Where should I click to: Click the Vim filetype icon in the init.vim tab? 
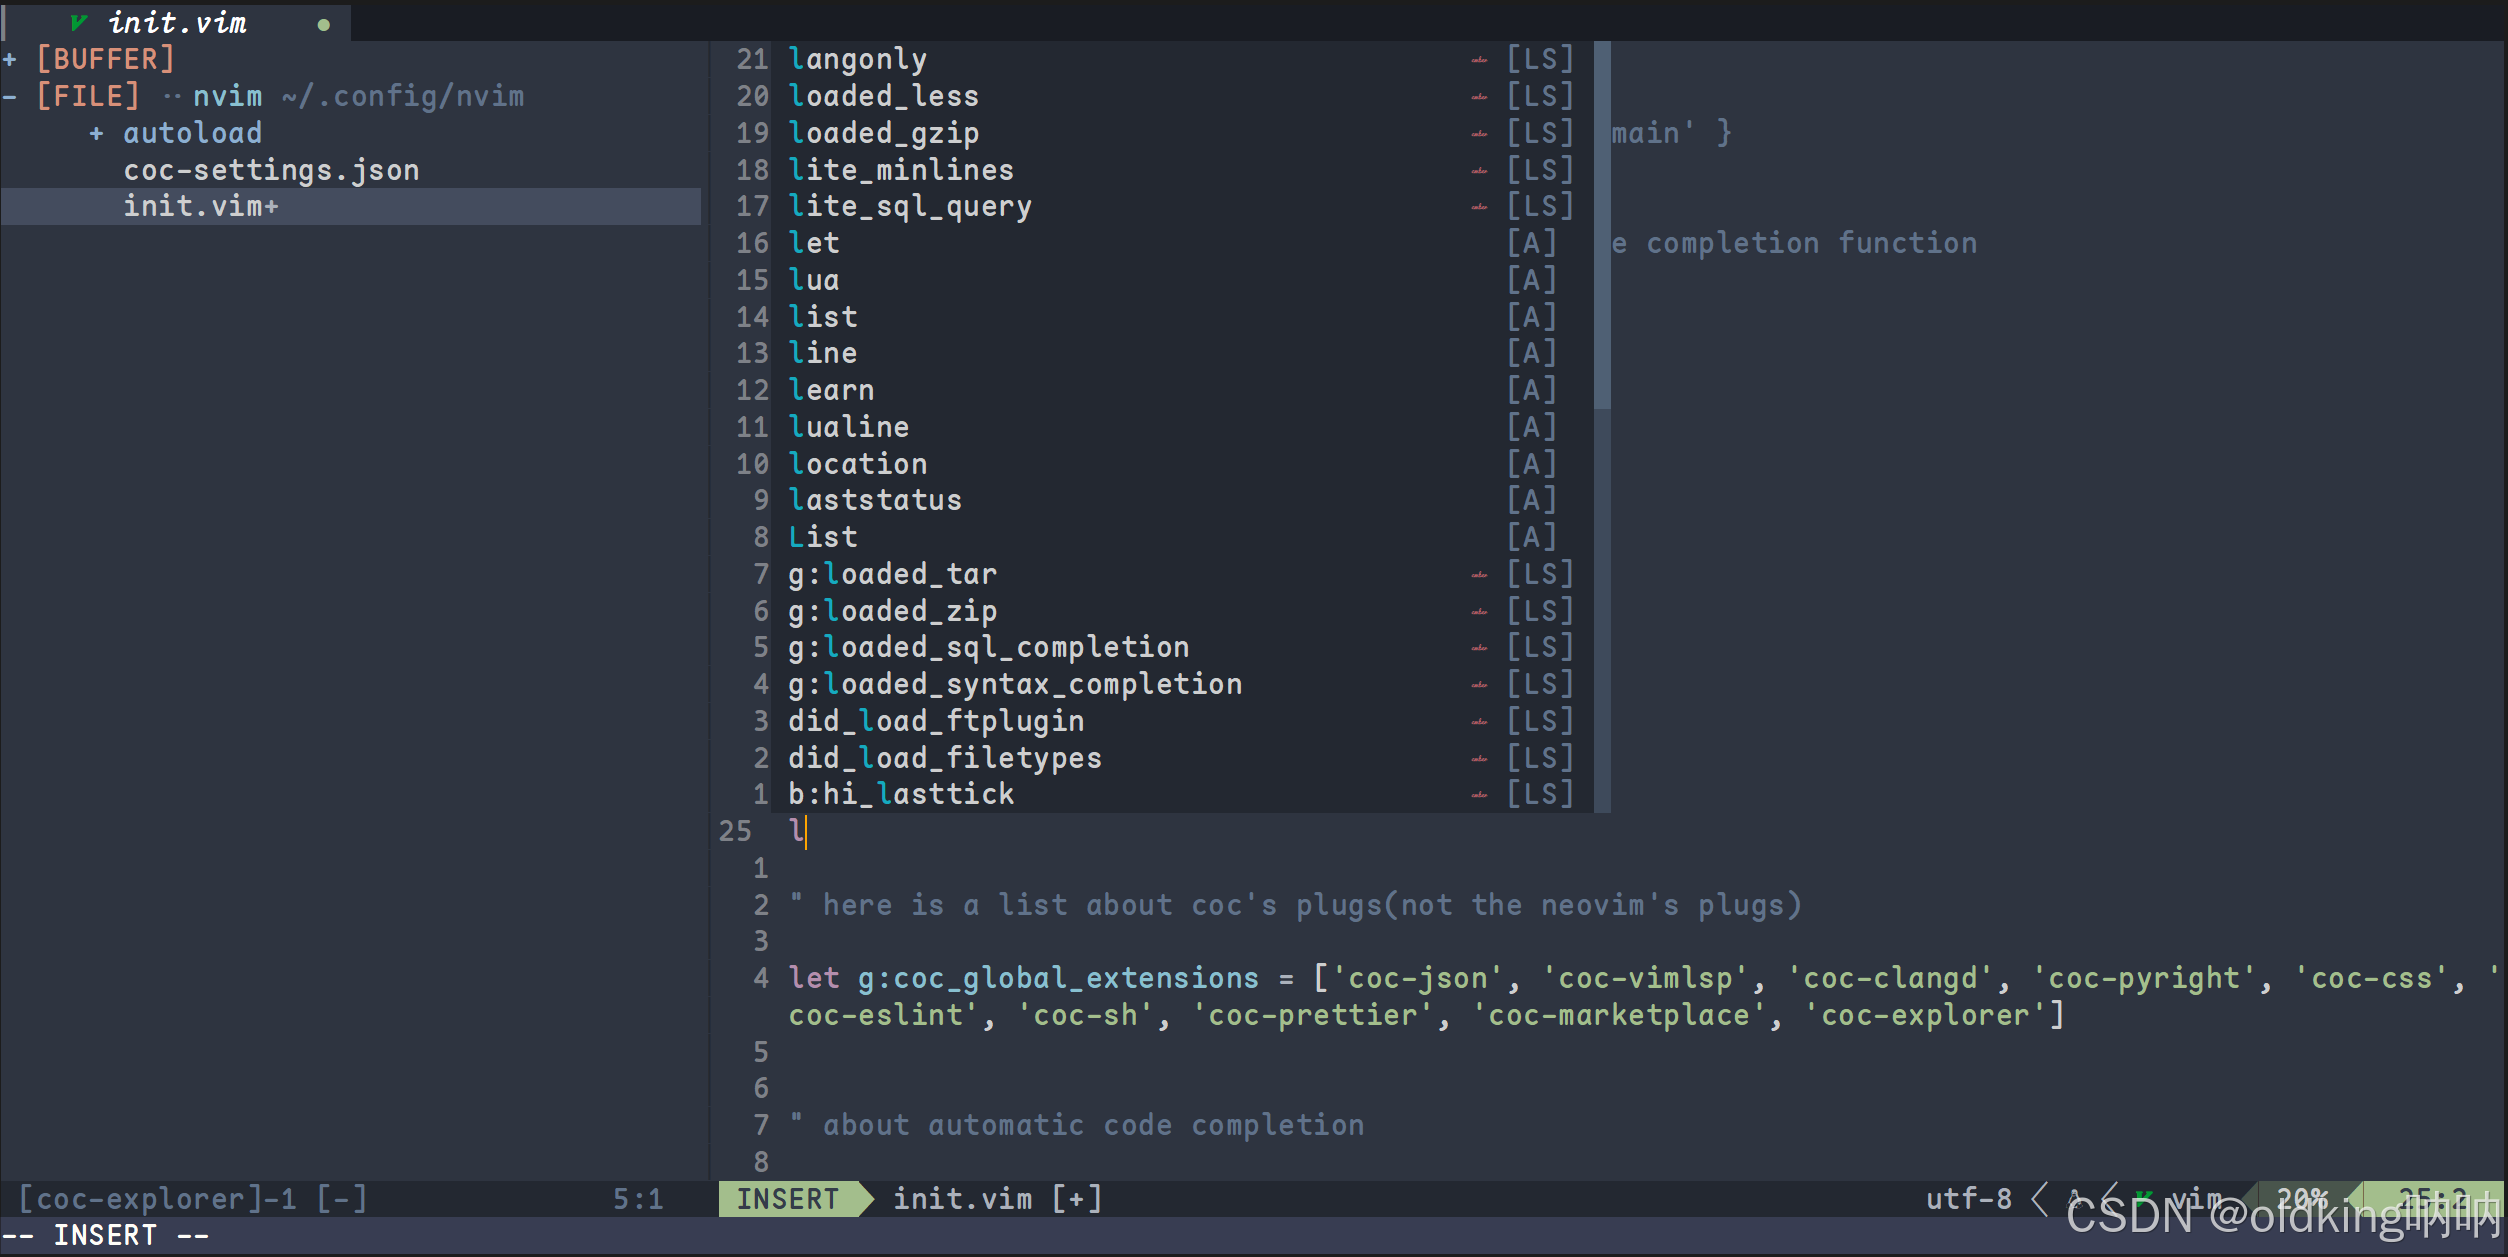coord(79,22)
